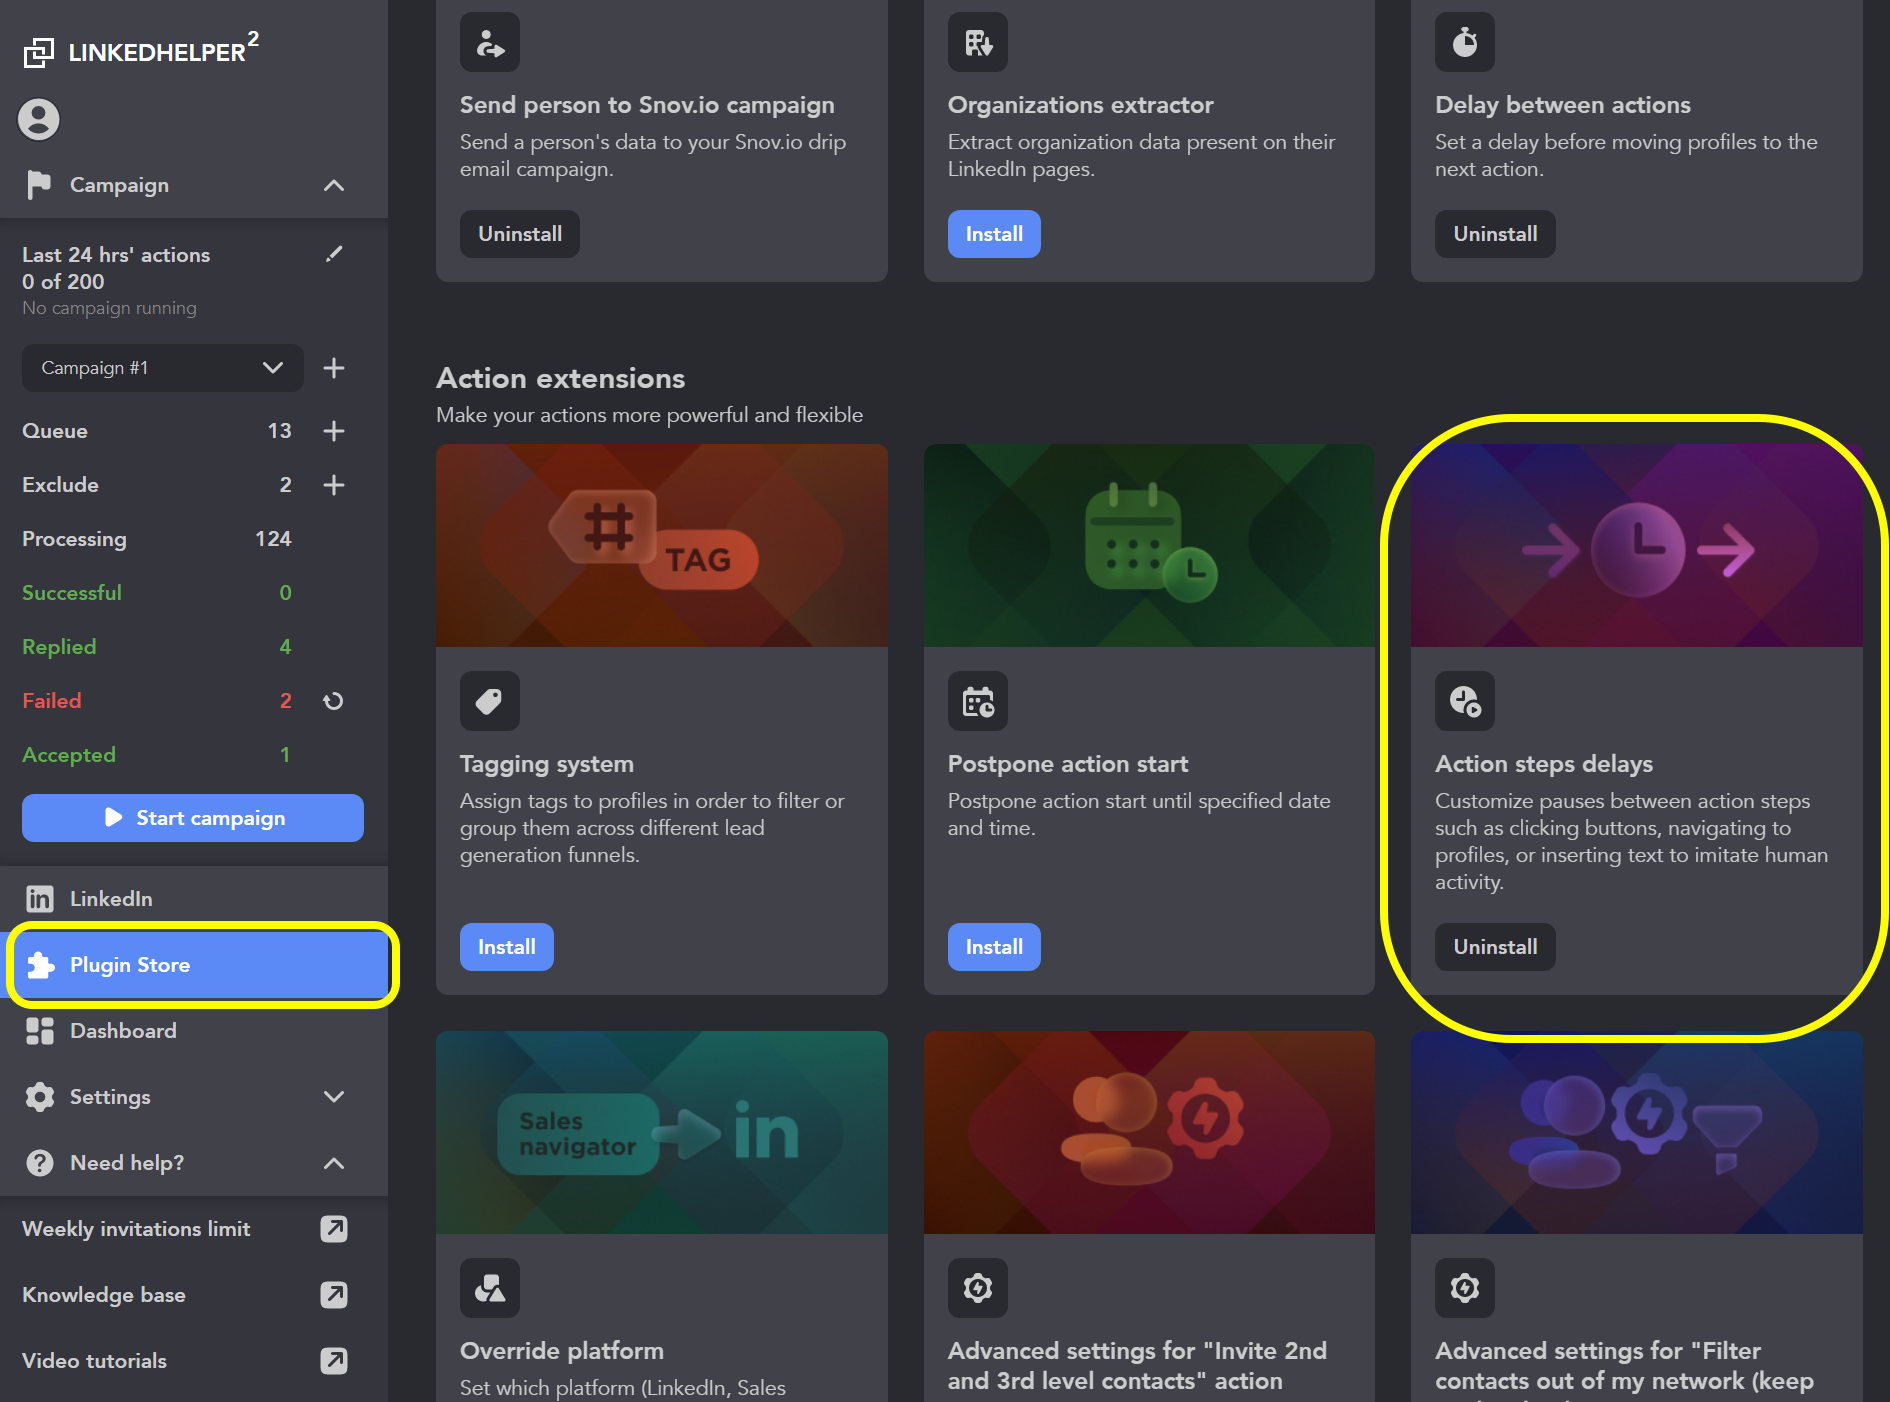The width and height of the screenshot is (1890, 1402).
Task: Click the Delay between actions stopwatch icon
Action: coord(1465,42)
